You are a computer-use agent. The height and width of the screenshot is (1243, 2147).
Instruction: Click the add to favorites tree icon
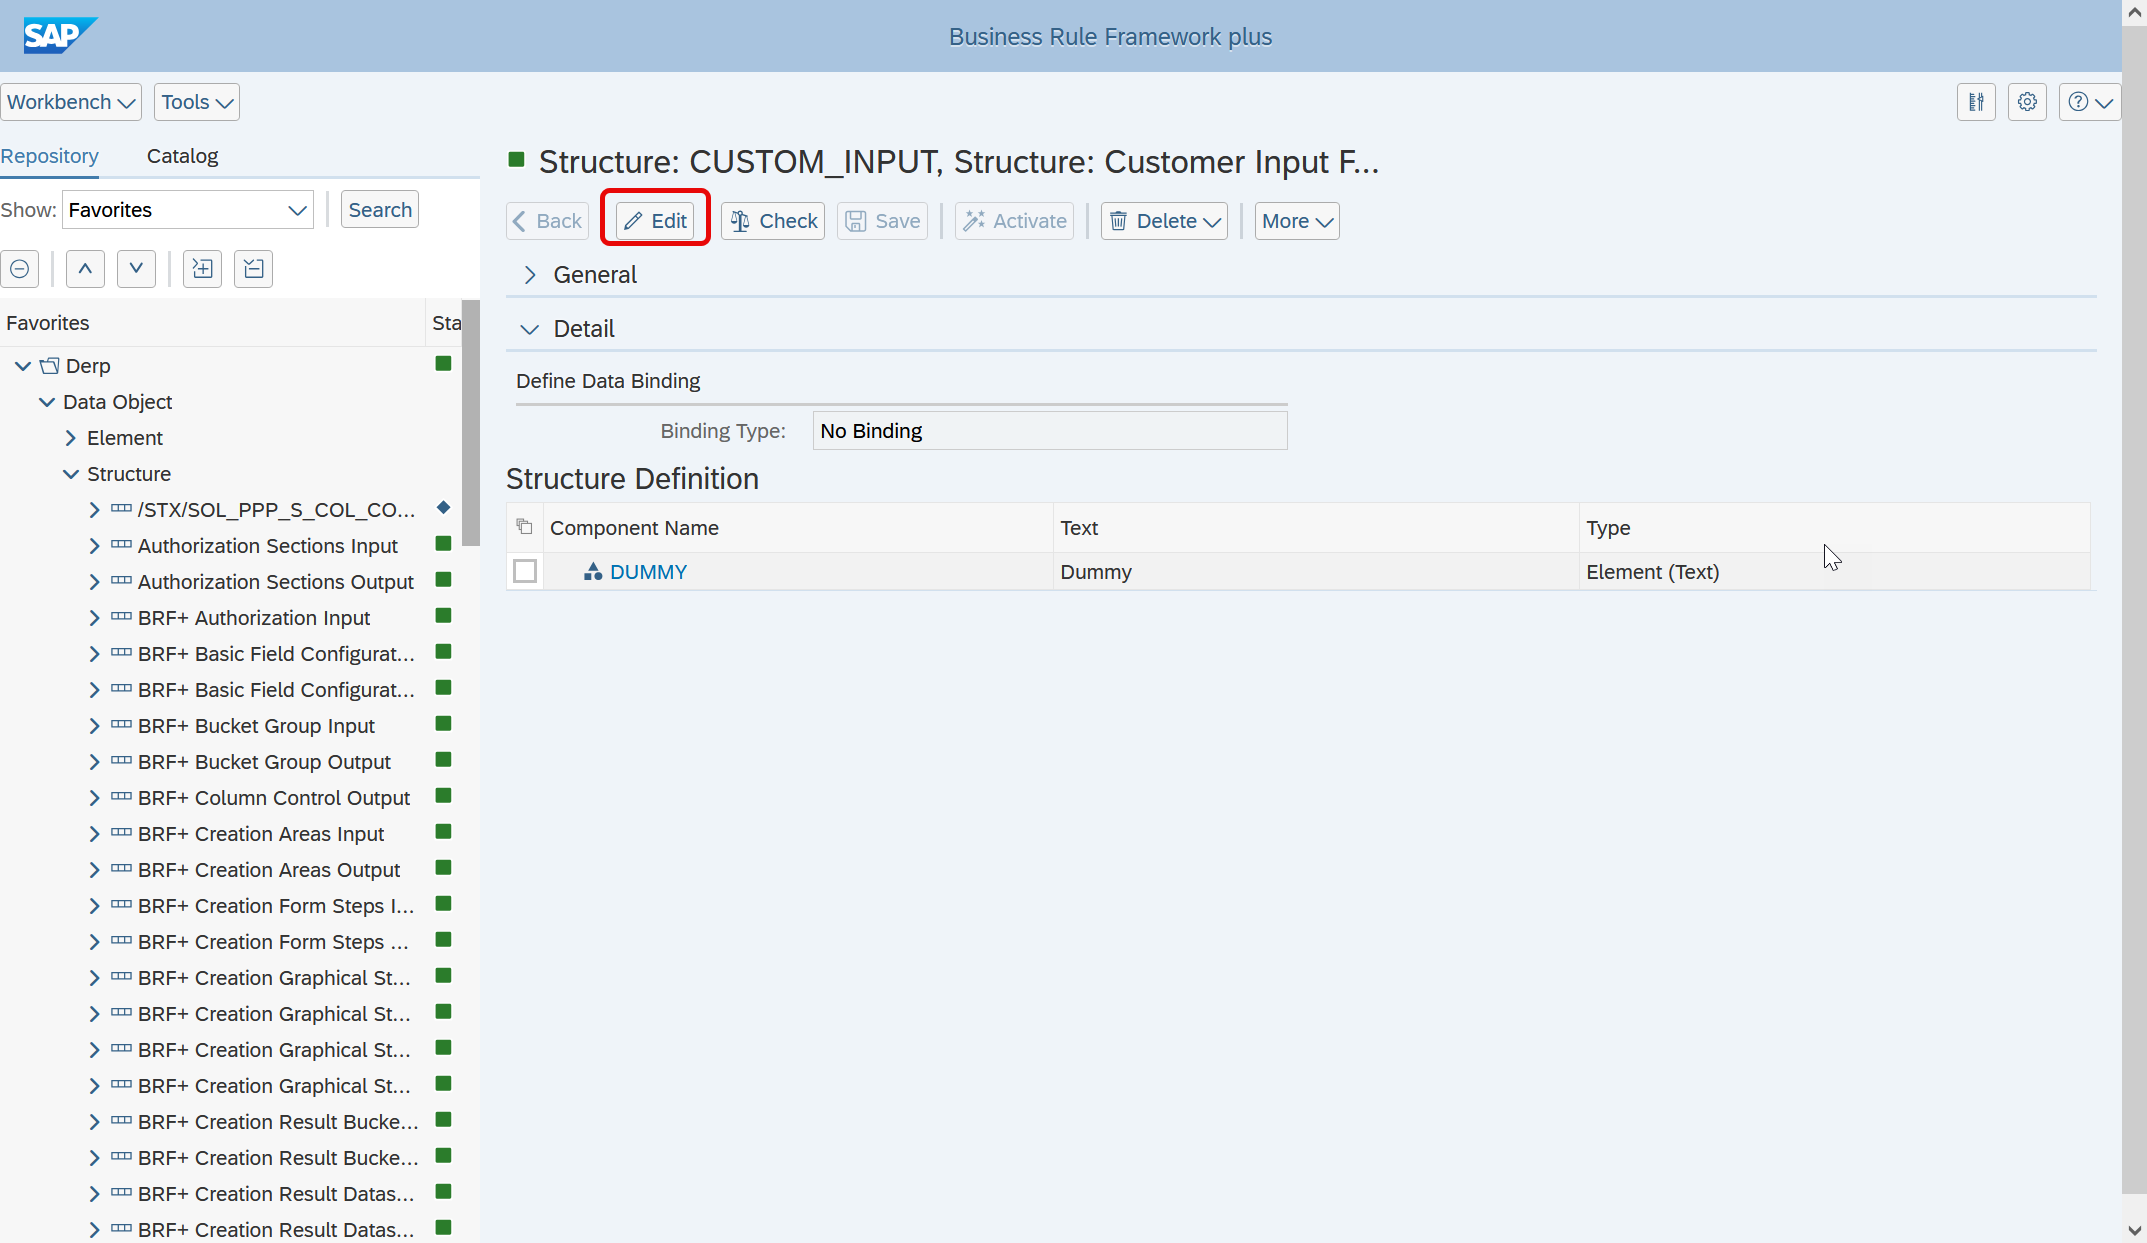point(202,269)
